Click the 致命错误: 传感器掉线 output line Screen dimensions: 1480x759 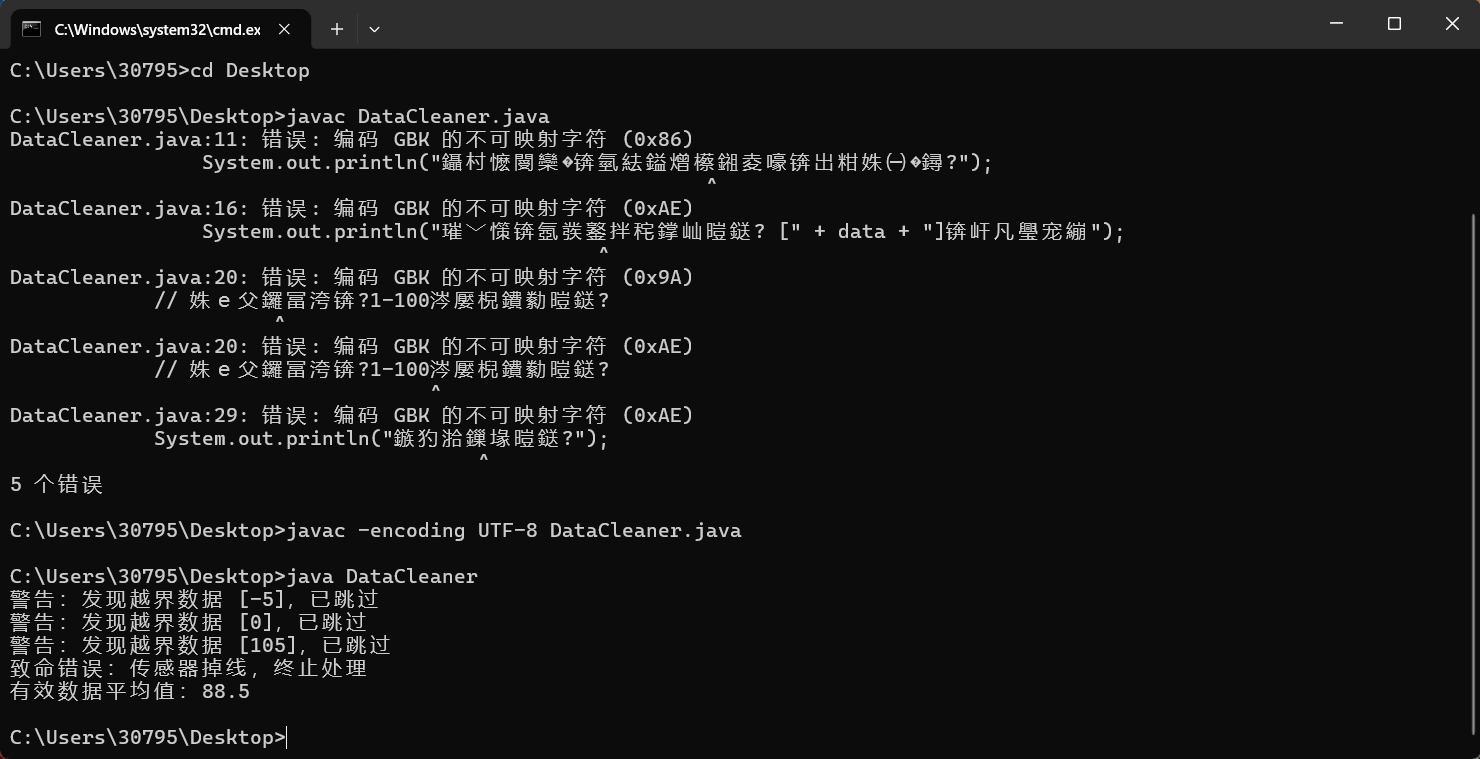[x=188, y=668]
